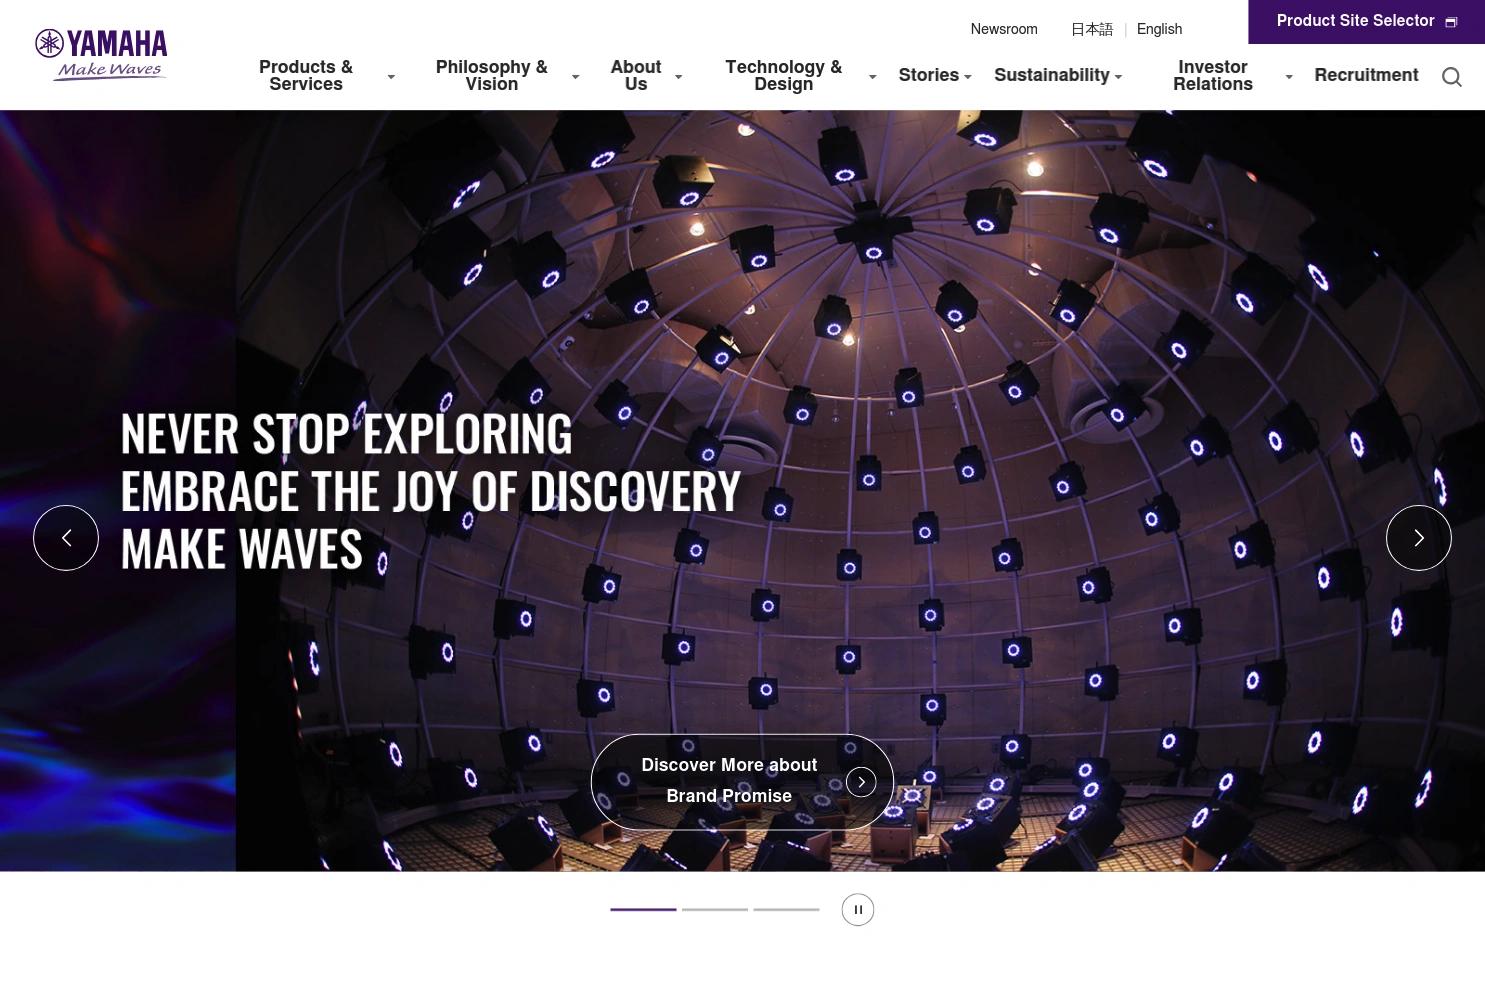The width and height of the screenshot is (1485, 990).
Task: Open the Sustainability menu
Action: coord(1052,75)
